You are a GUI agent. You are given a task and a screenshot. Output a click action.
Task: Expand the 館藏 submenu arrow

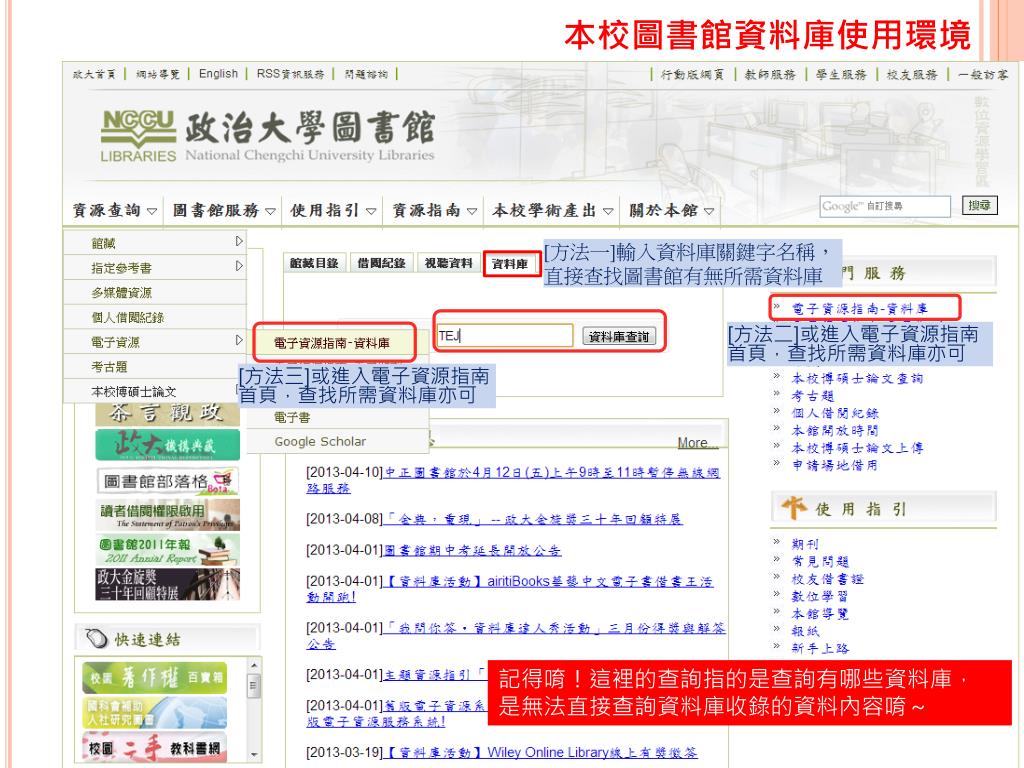pyautogui.click(x=239, y=242)
